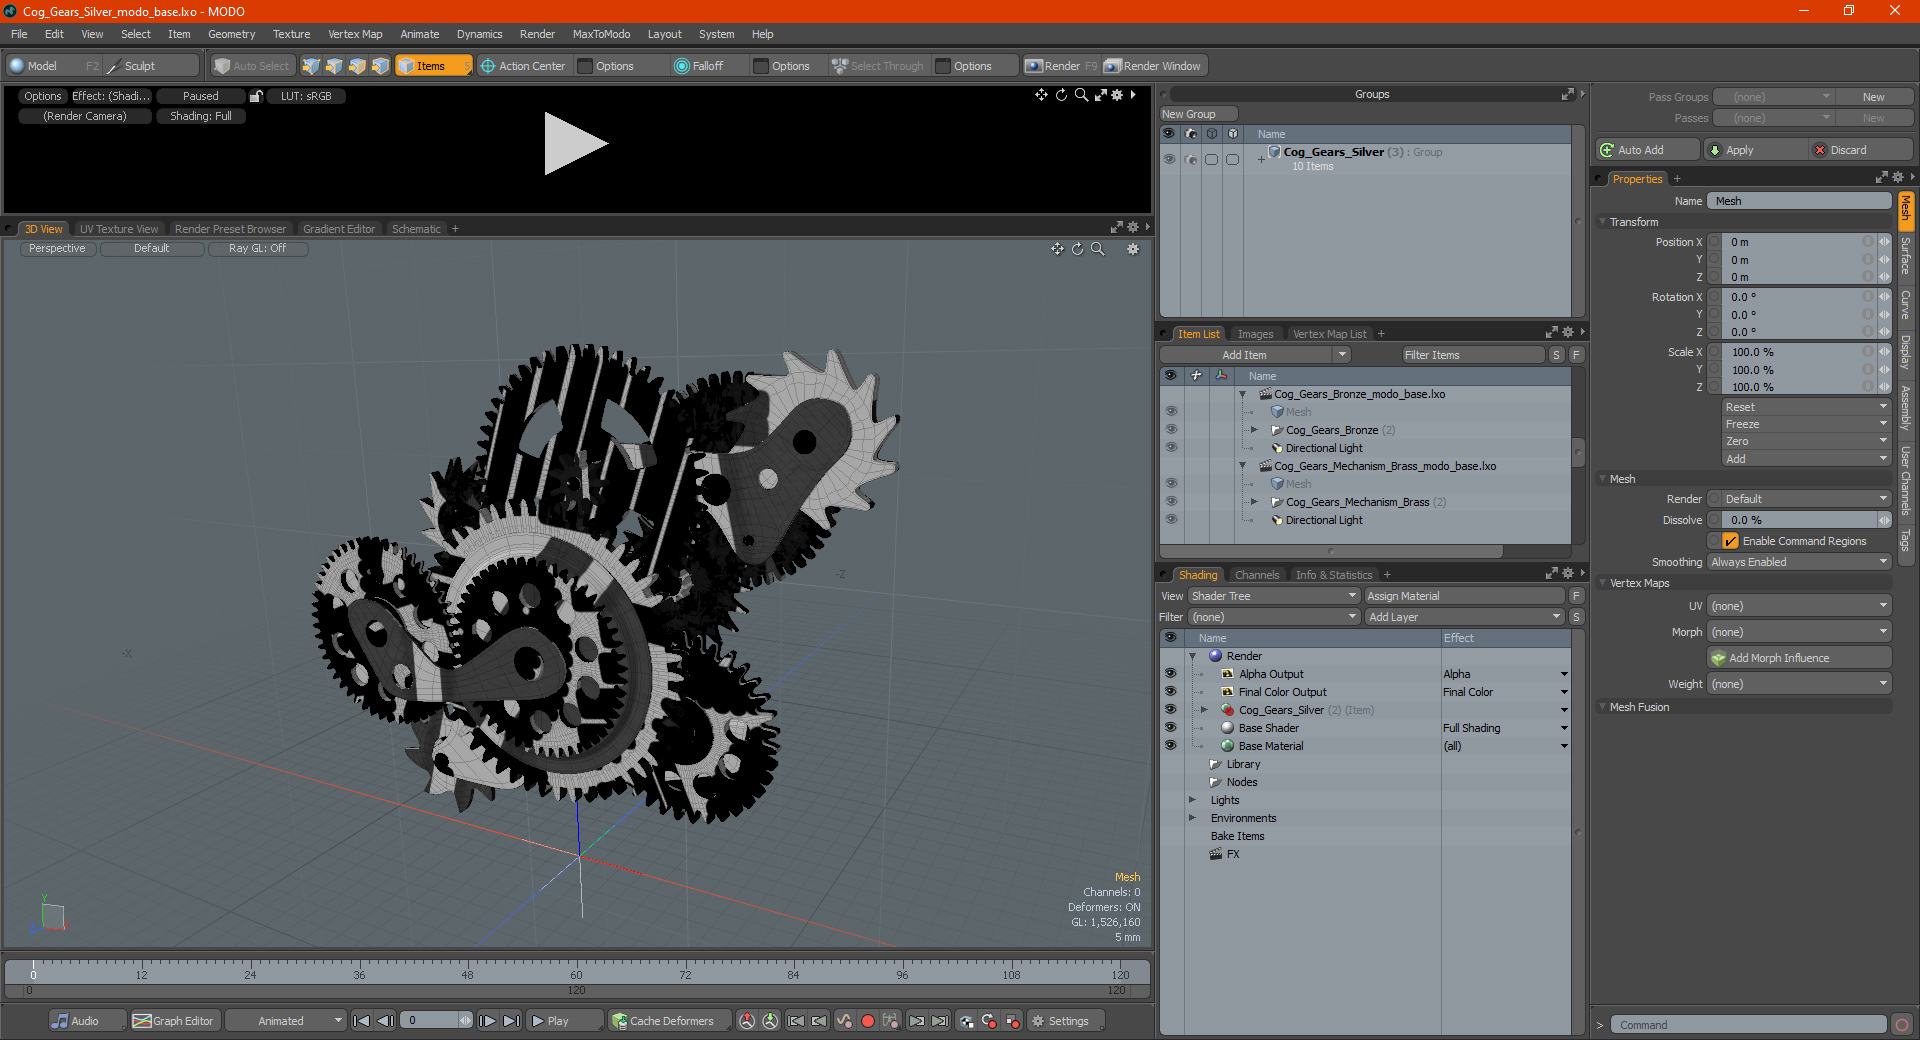
Task: Click Add Morph Influence button
Action: click(x=1799, y=658)
